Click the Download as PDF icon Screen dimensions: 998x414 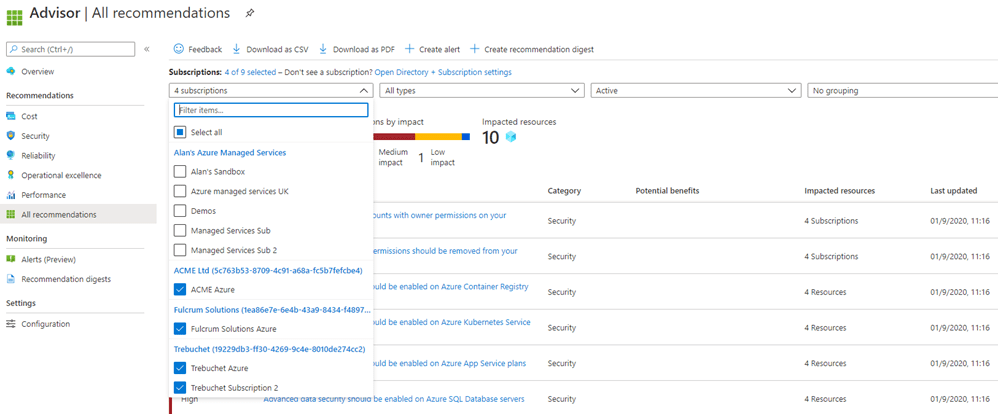tap(323, 49)
